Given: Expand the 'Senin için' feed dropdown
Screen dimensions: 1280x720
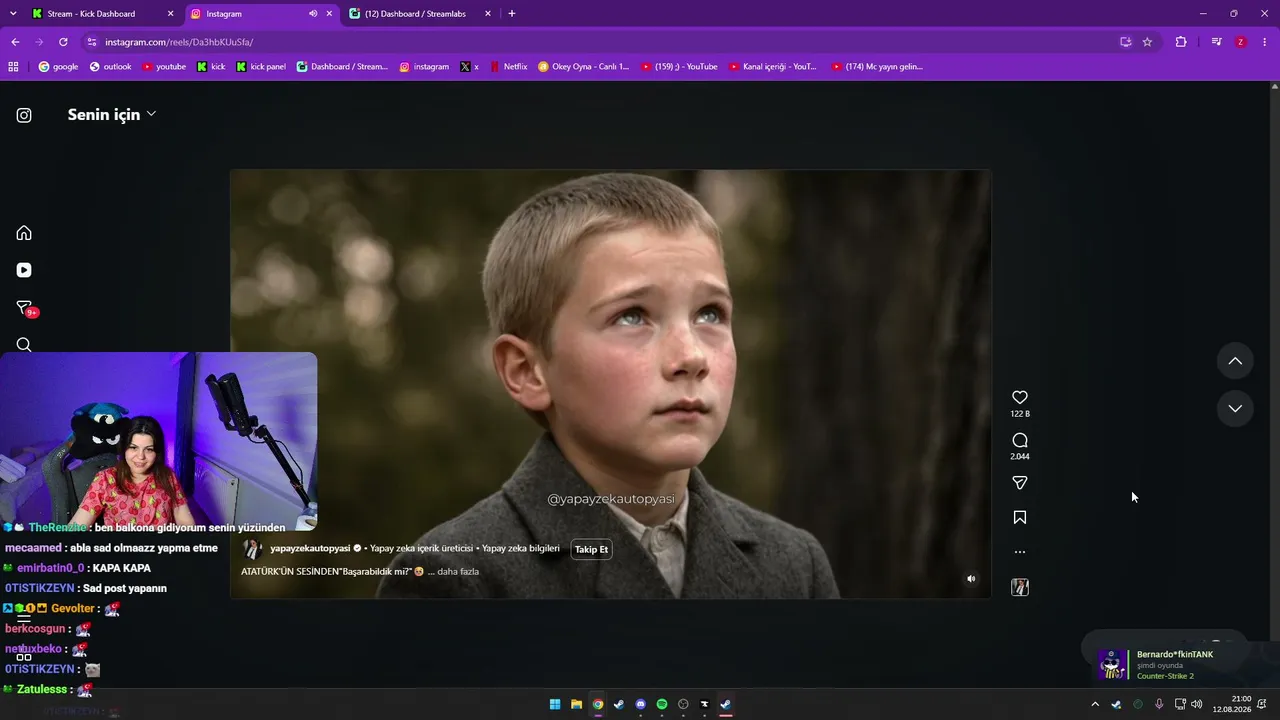Looking at the screenshot, I should tap(112, 115).
